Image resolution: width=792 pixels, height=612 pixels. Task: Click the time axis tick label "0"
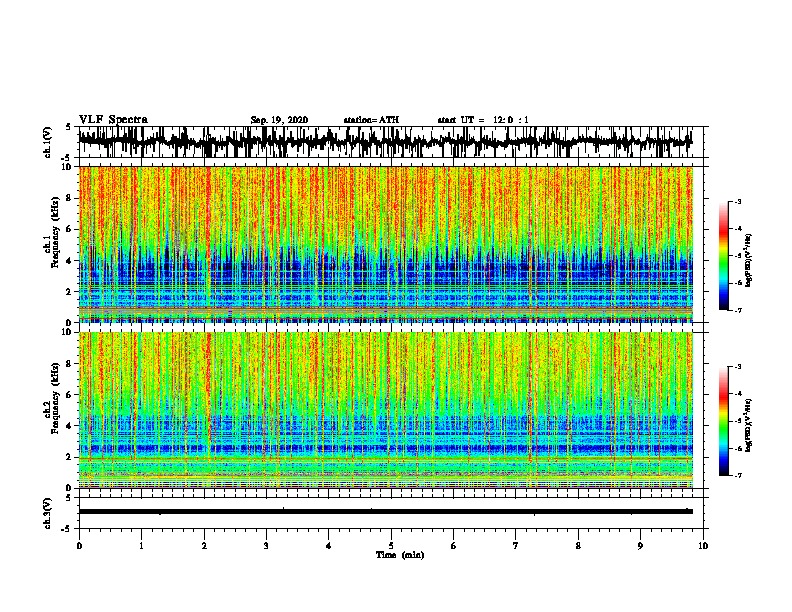(79, 546)
